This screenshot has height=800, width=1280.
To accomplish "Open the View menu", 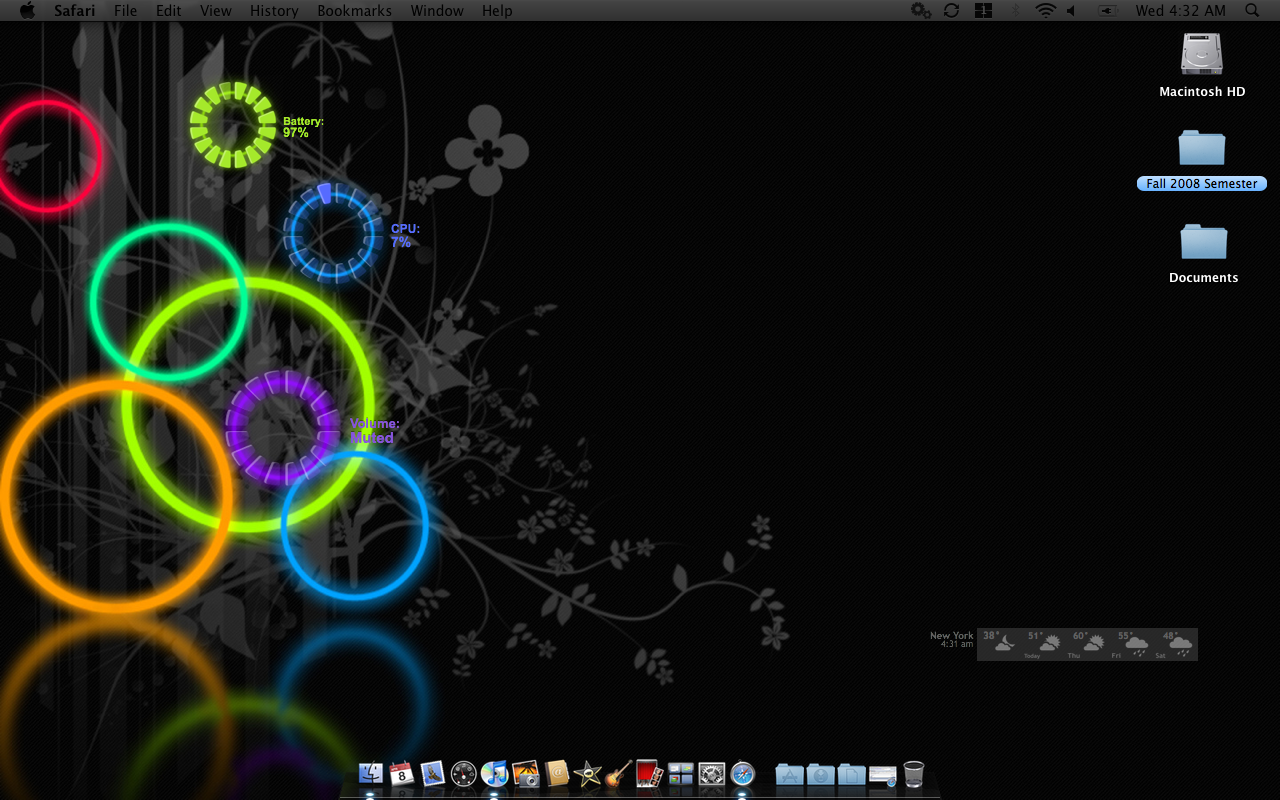I will [216, 10].
